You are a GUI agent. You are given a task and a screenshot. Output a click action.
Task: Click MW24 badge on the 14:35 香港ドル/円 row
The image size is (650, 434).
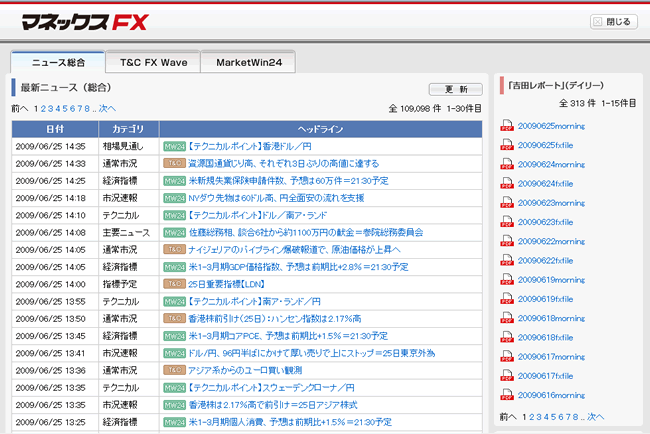click(x=175, y=146)
